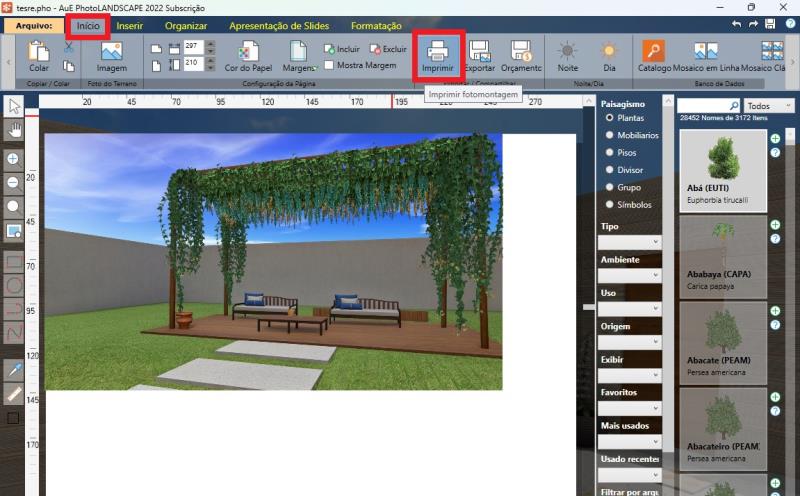This screenshot has height=496, width=800.
Task: Click the save floppy disk icon
Action: tap(770, 24)
